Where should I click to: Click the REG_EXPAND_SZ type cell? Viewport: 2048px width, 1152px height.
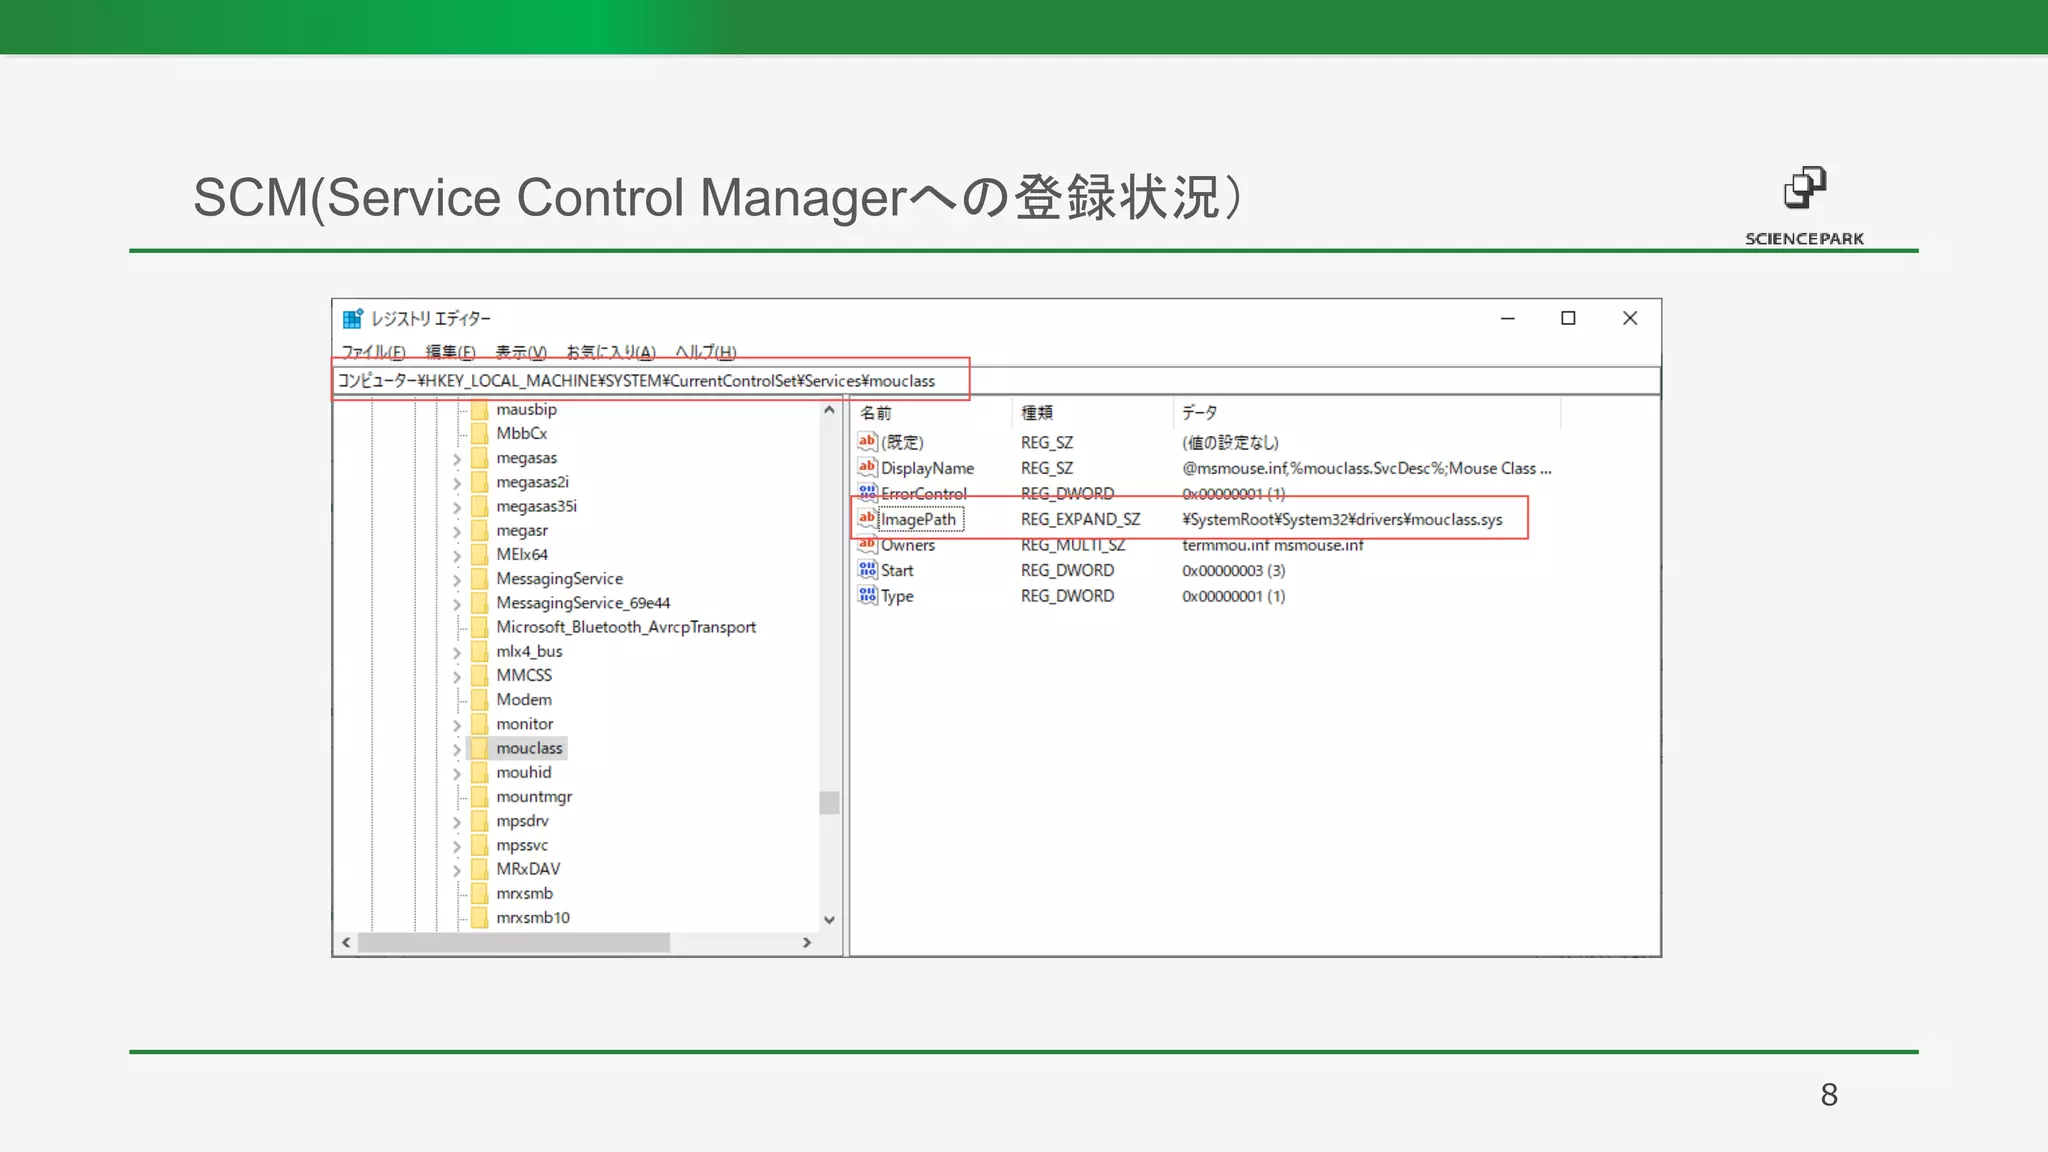click(1080, 519)
